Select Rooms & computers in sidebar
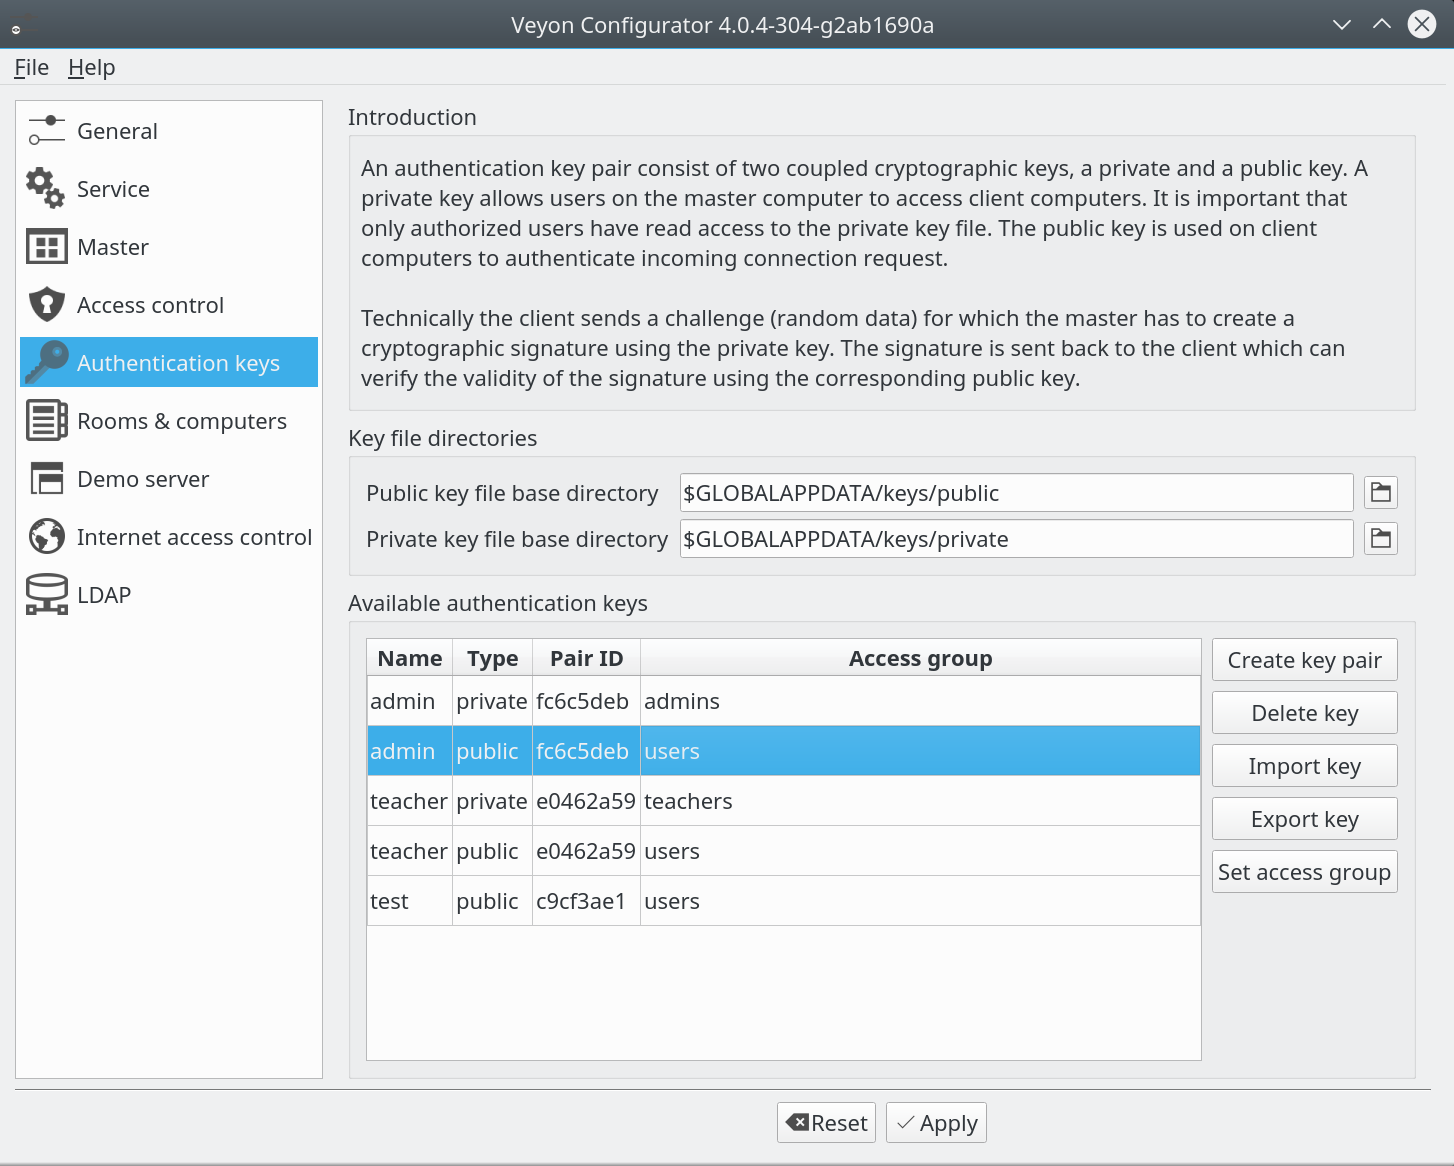 click(169, 421)
